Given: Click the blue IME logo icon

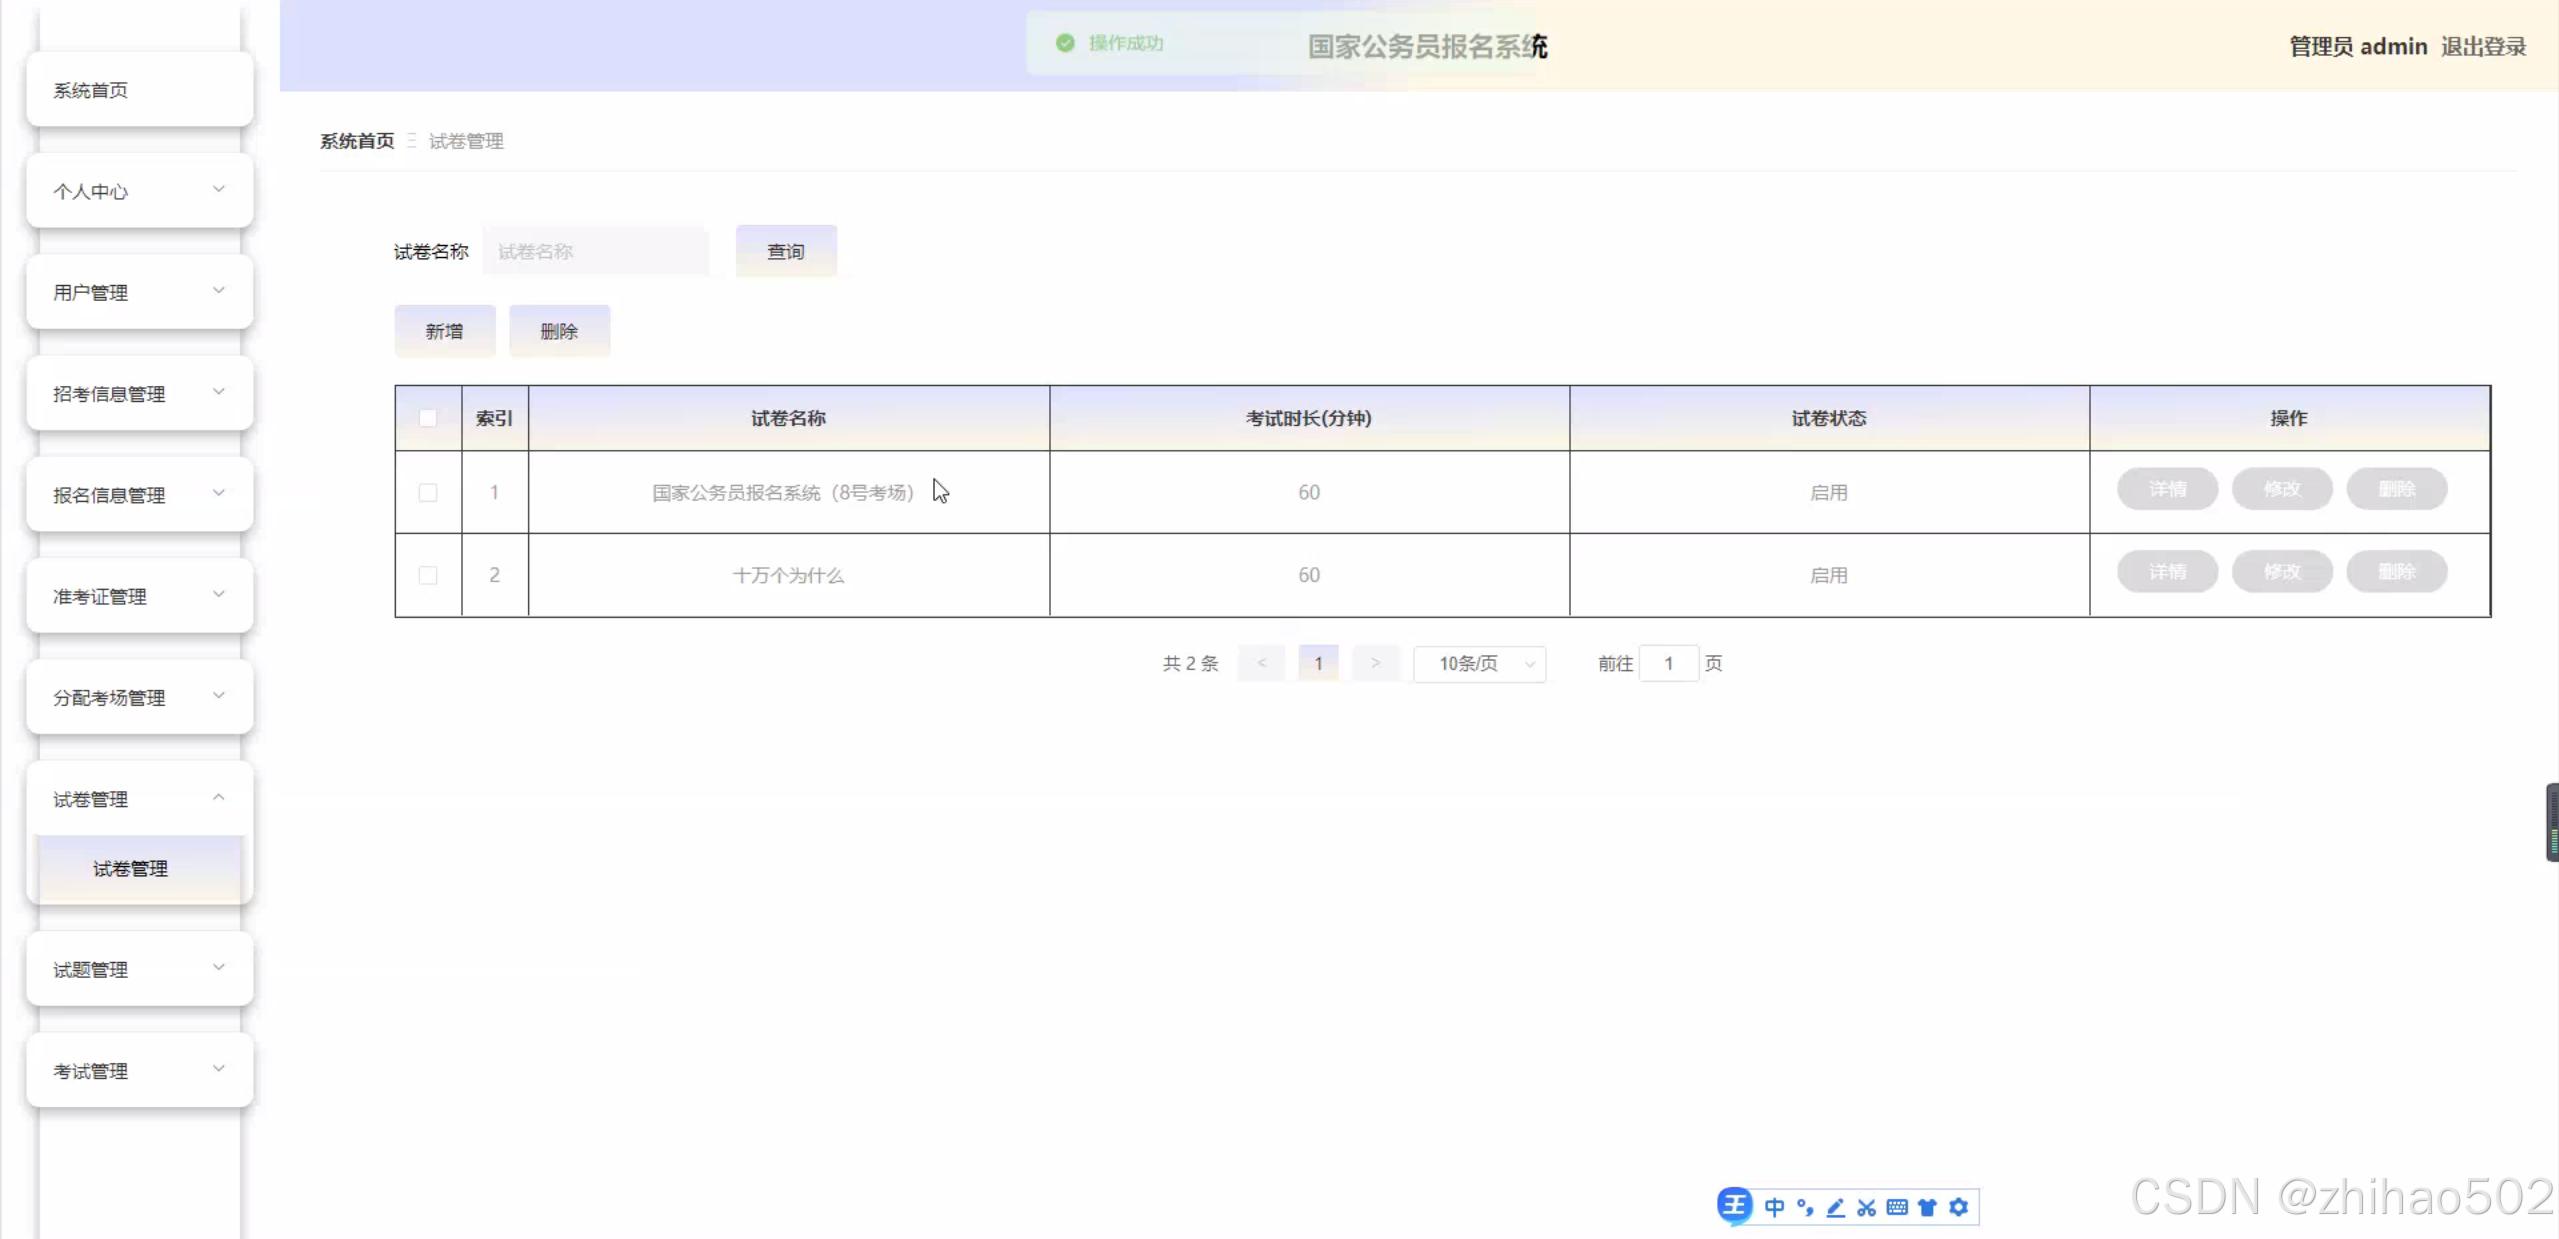Looking at the screenshot, I should click(1735, 1205).
